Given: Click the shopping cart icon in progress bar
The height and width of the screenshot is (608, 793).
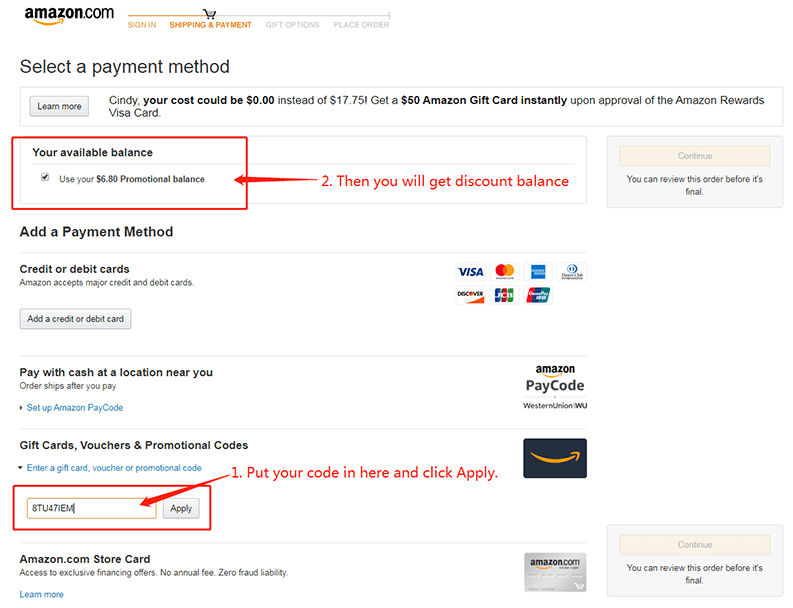Looking at the screenshot, I should pyautogui.click(x=209, y=14).
